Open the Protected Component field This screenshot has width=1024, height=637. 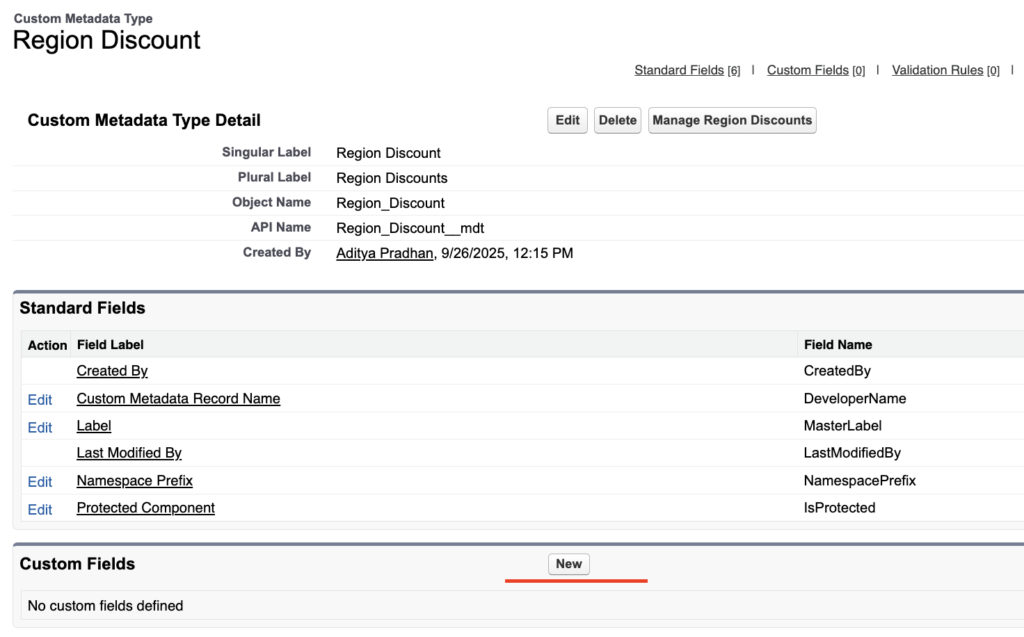145,507
